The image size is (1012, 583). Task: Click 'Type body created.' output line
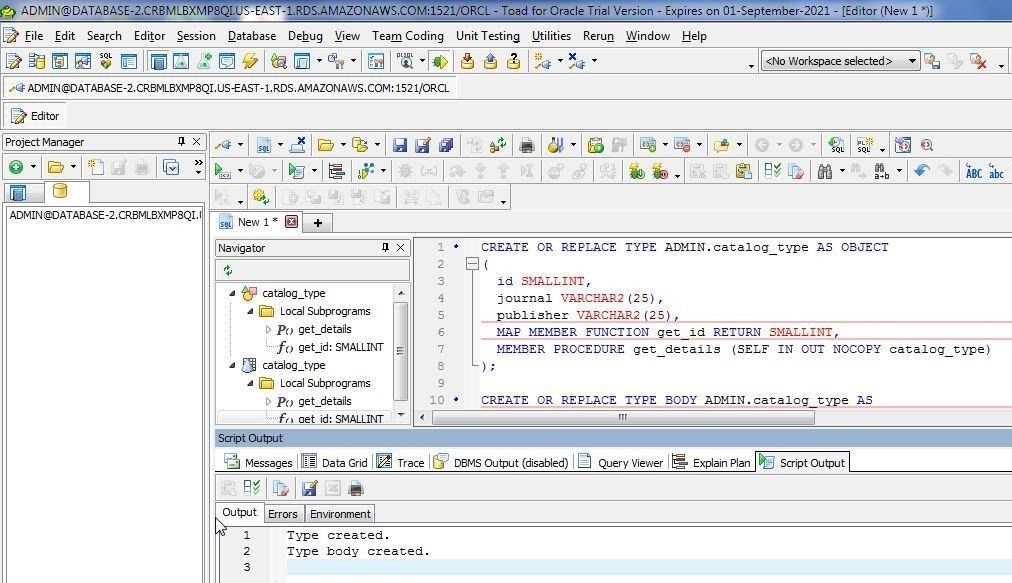(x=358, y=551)
